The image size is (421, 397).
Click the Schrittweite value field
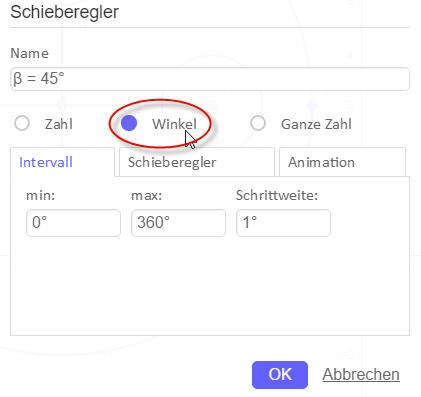[x=283, y=223]
